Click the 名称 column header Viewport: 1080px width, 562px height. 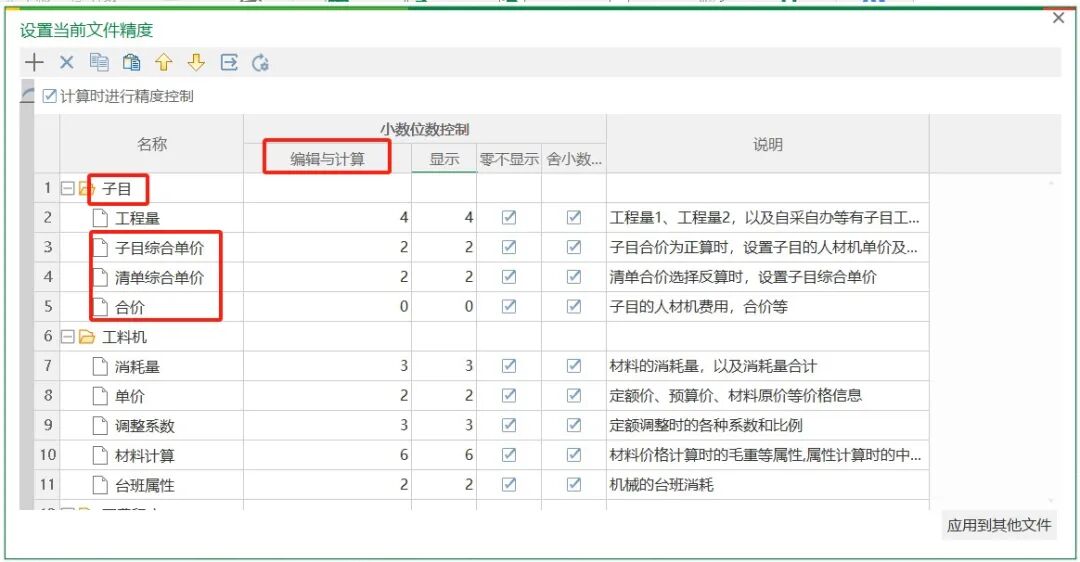(x=152, y=144)
